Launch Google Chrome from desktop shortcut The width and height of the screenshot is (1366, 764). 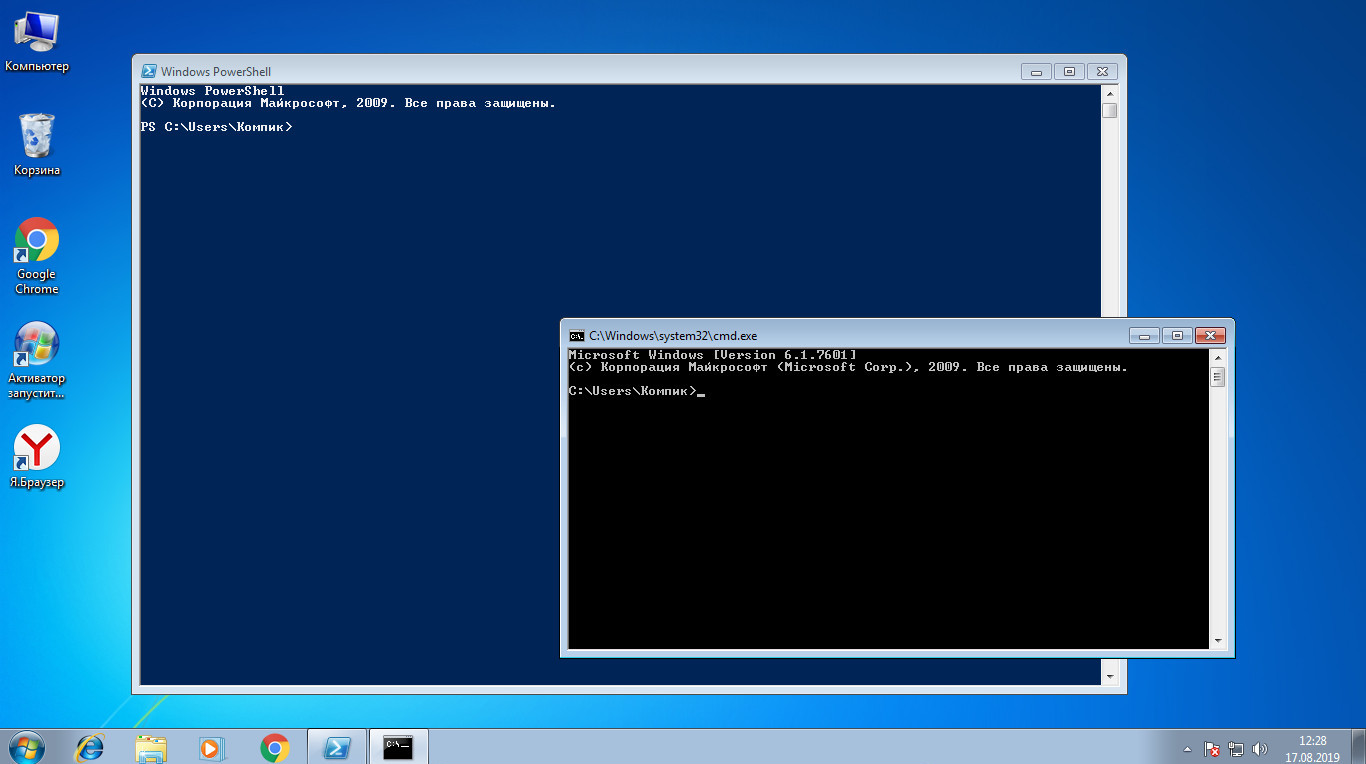tap(37, 256)
